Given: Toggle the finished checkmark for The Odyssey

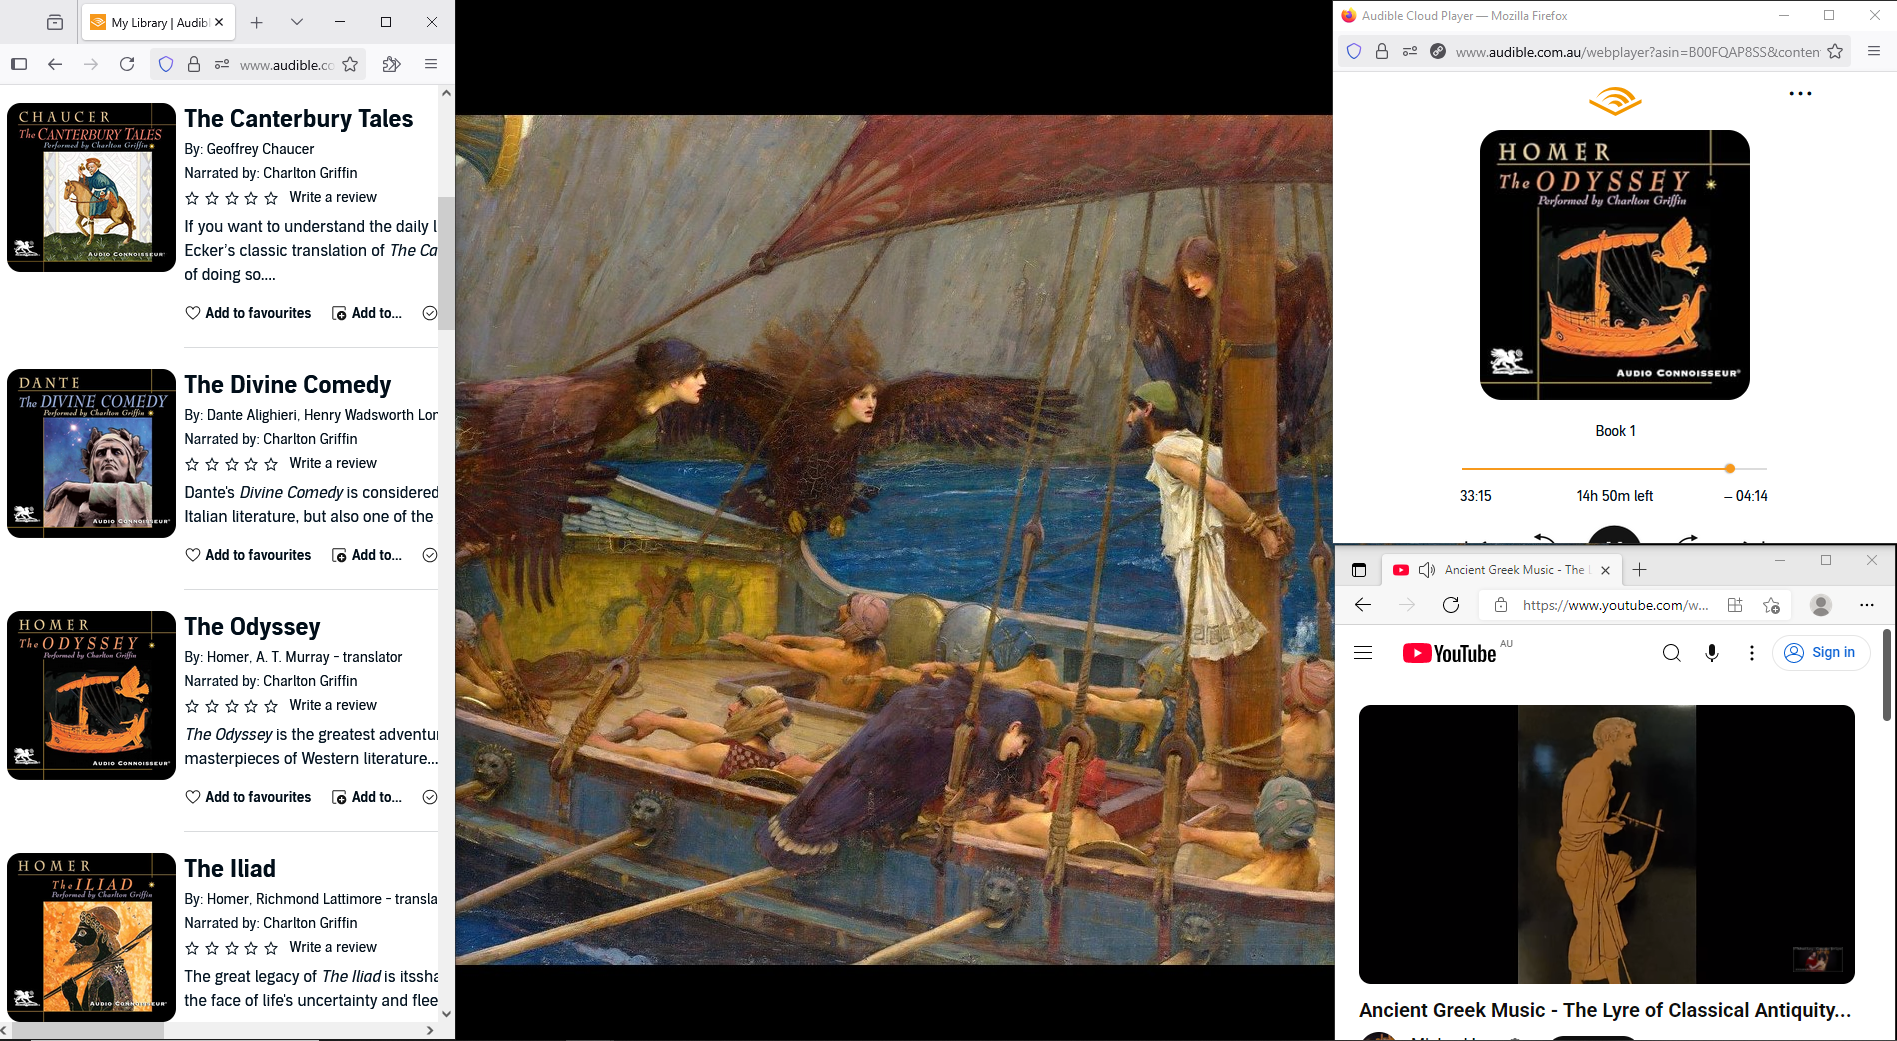Looking at the screenshot, I should pyautogui.click(x=430, y=797).
